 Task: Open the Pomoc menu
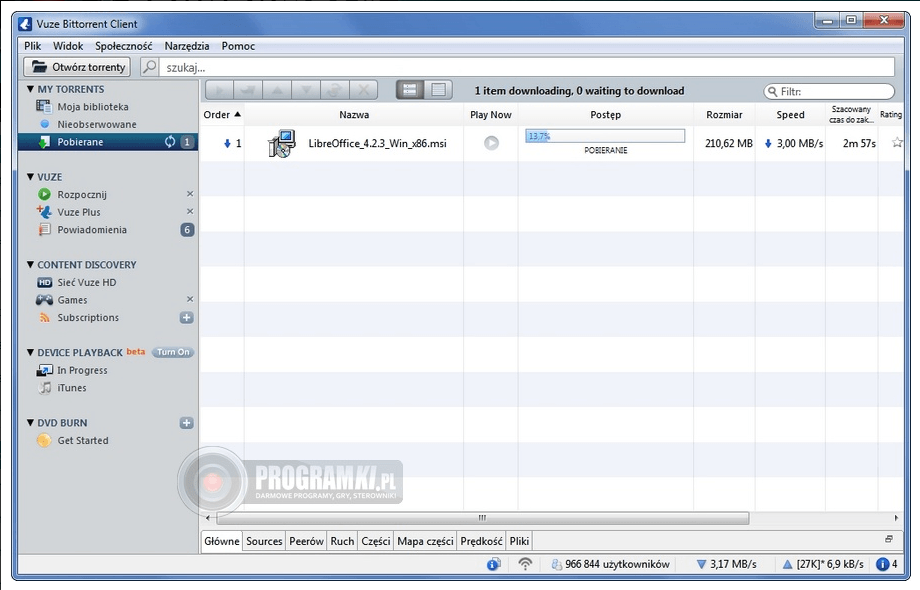point(238,46)
